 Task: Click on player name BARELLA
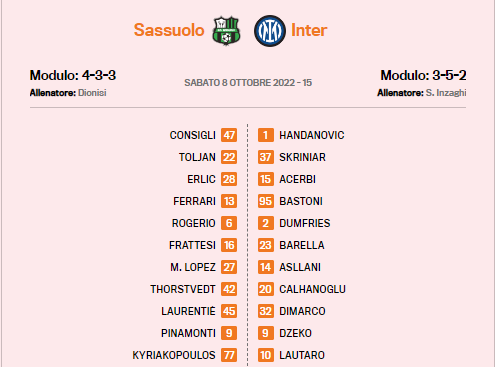tap(302, 245)
